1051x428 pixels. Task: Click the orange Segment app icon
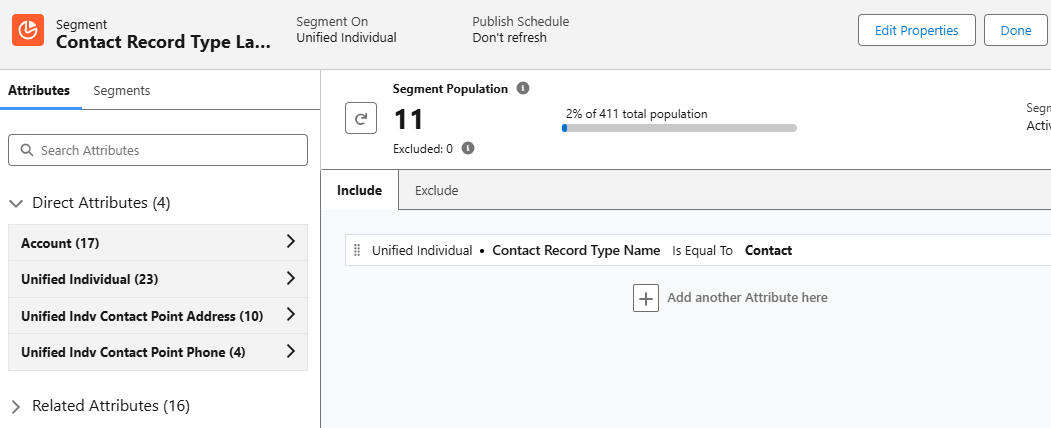click(28, 30)
